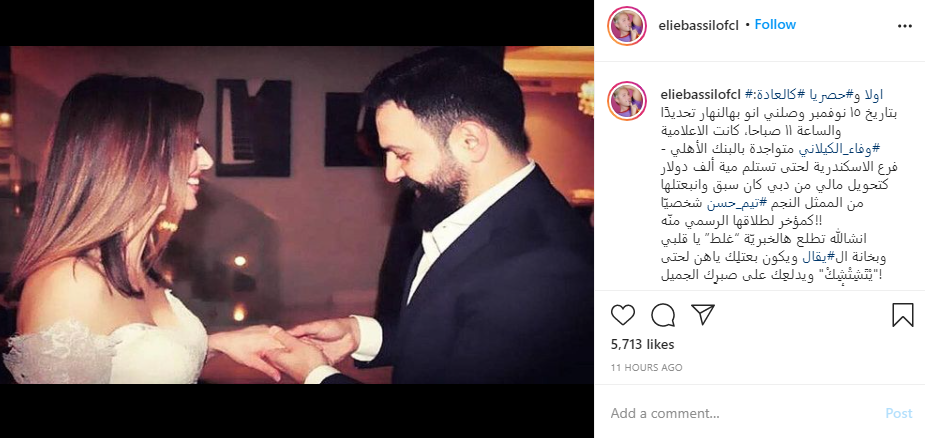Like the post with the heart icon
925x438 pixels.
coord(622,315)
